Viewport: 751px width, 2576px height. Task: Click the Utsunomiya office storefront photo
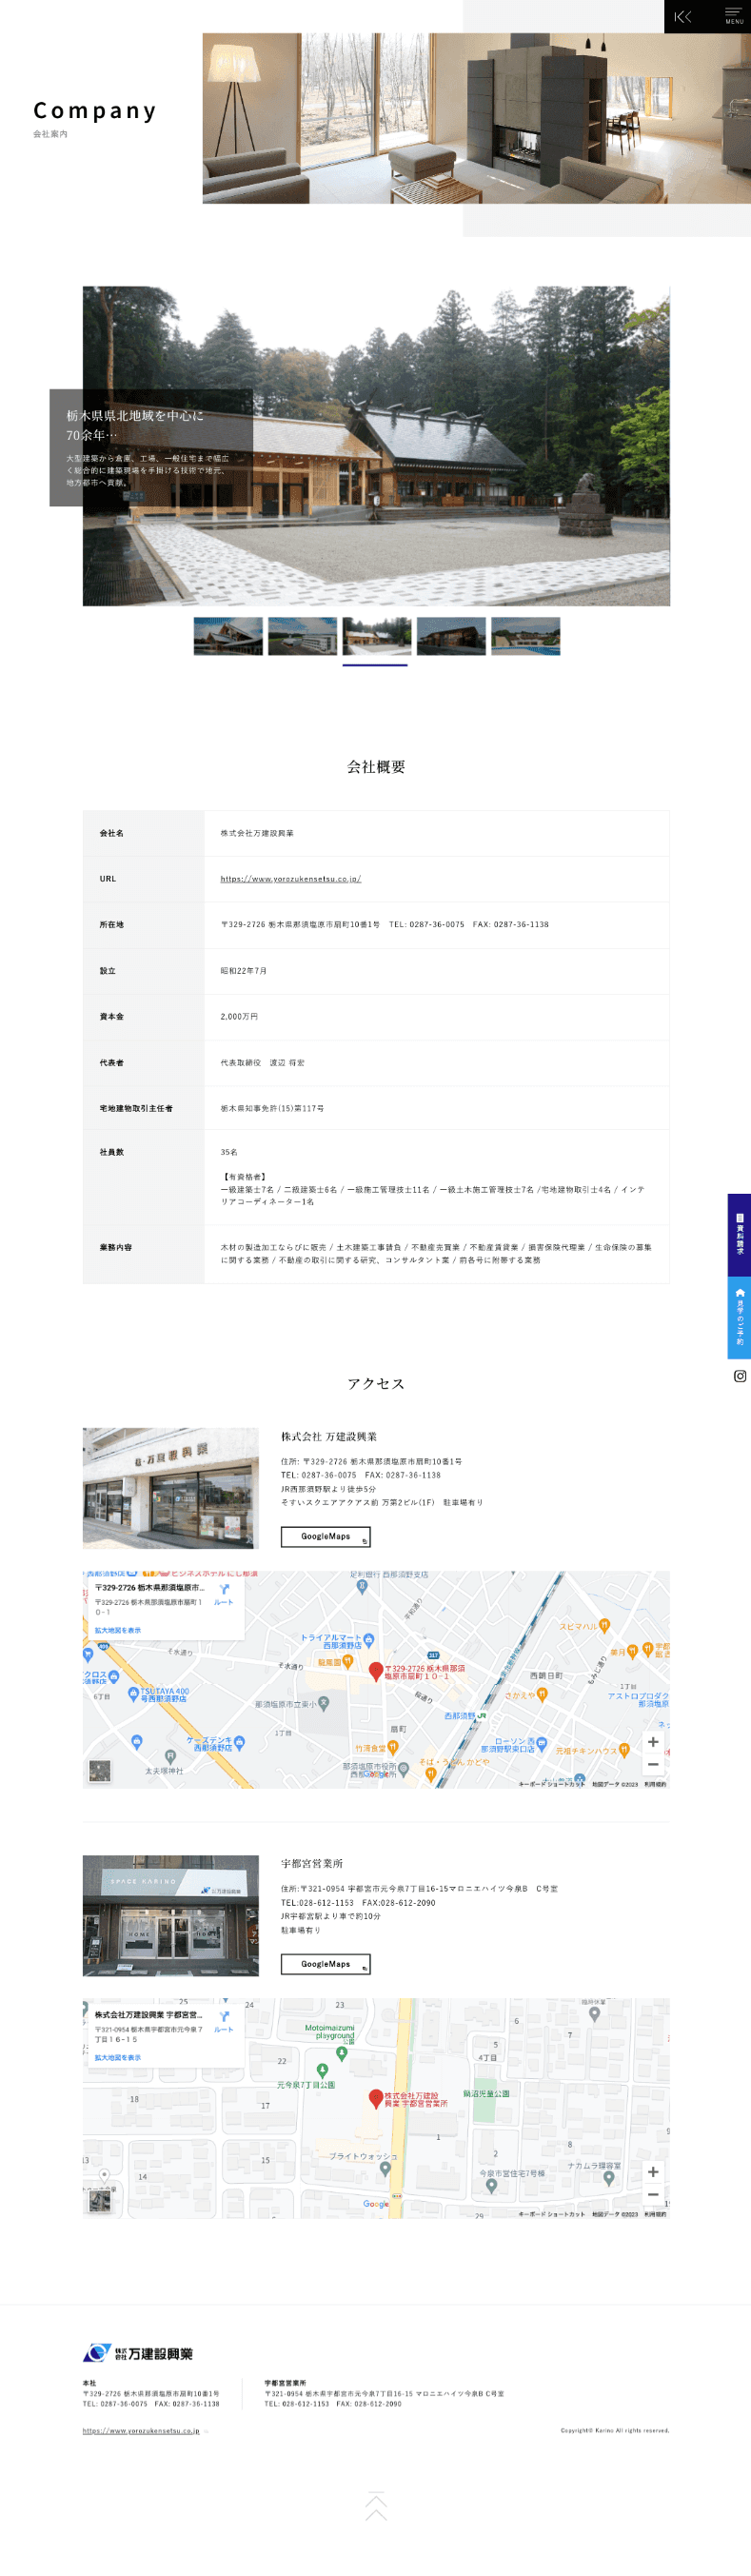click(x=170, y=1916)
